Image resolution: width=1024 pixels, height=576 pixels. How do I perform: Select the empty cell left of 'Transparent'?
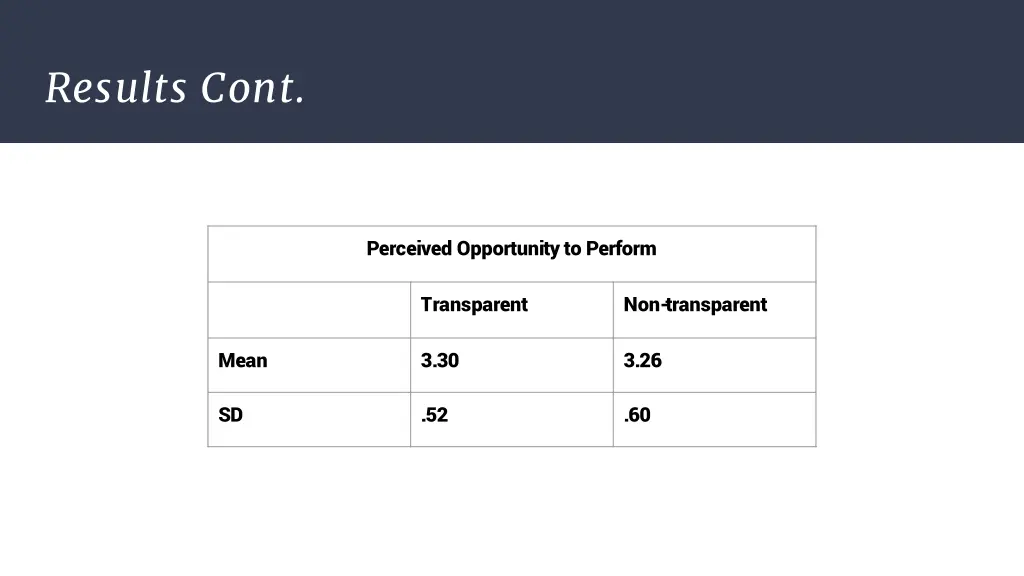(309, 310)
